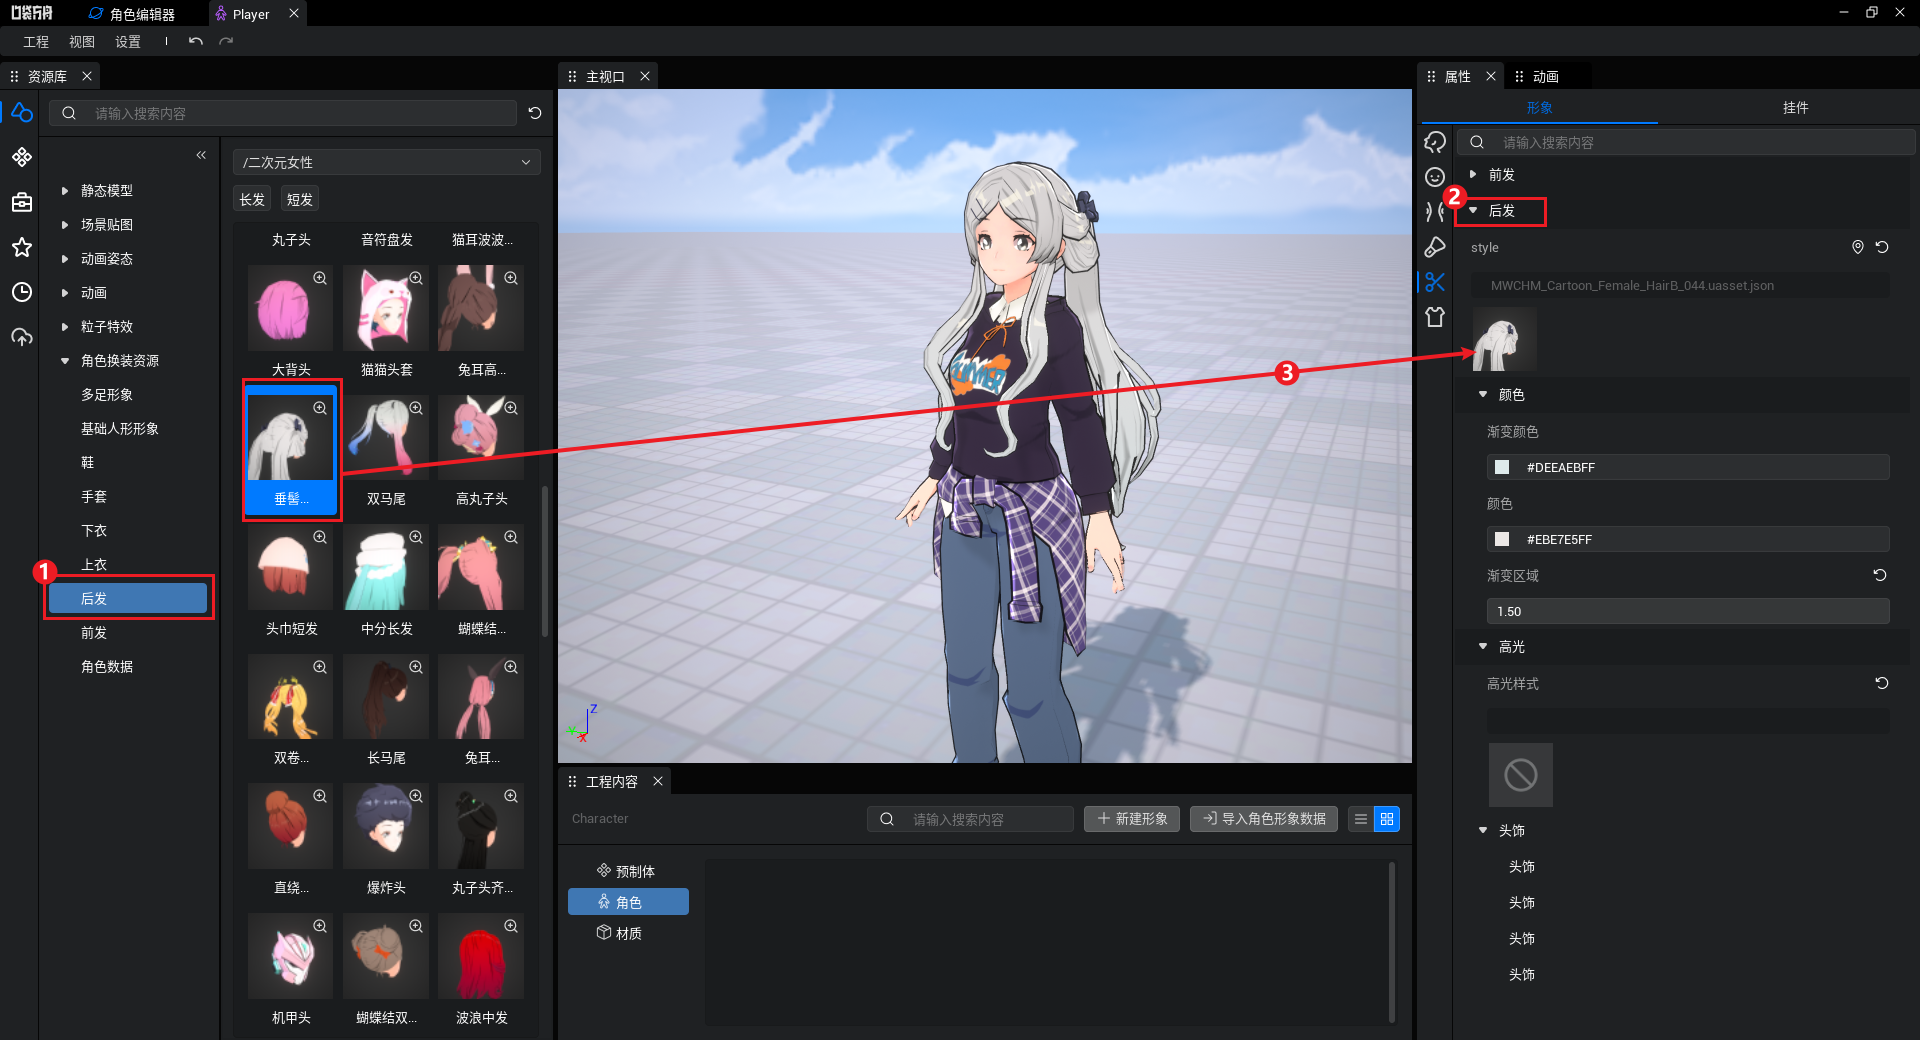This screenshot has height=1040, width=1920.
Task: Select the 角色数据 tree item
Action: tap(107, 666)
